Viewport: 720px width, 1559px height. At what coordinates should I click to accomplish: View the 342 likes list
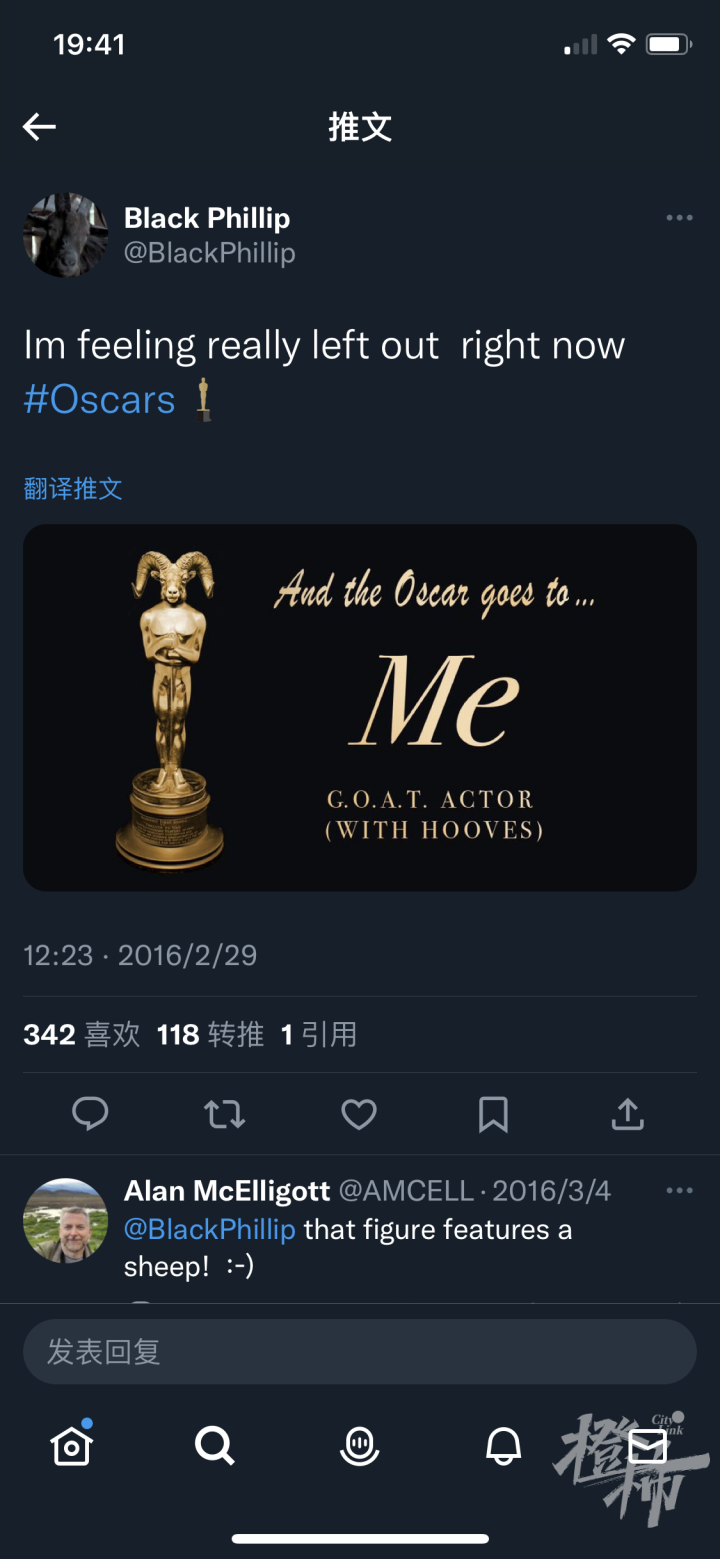[x=82, y=1034]
